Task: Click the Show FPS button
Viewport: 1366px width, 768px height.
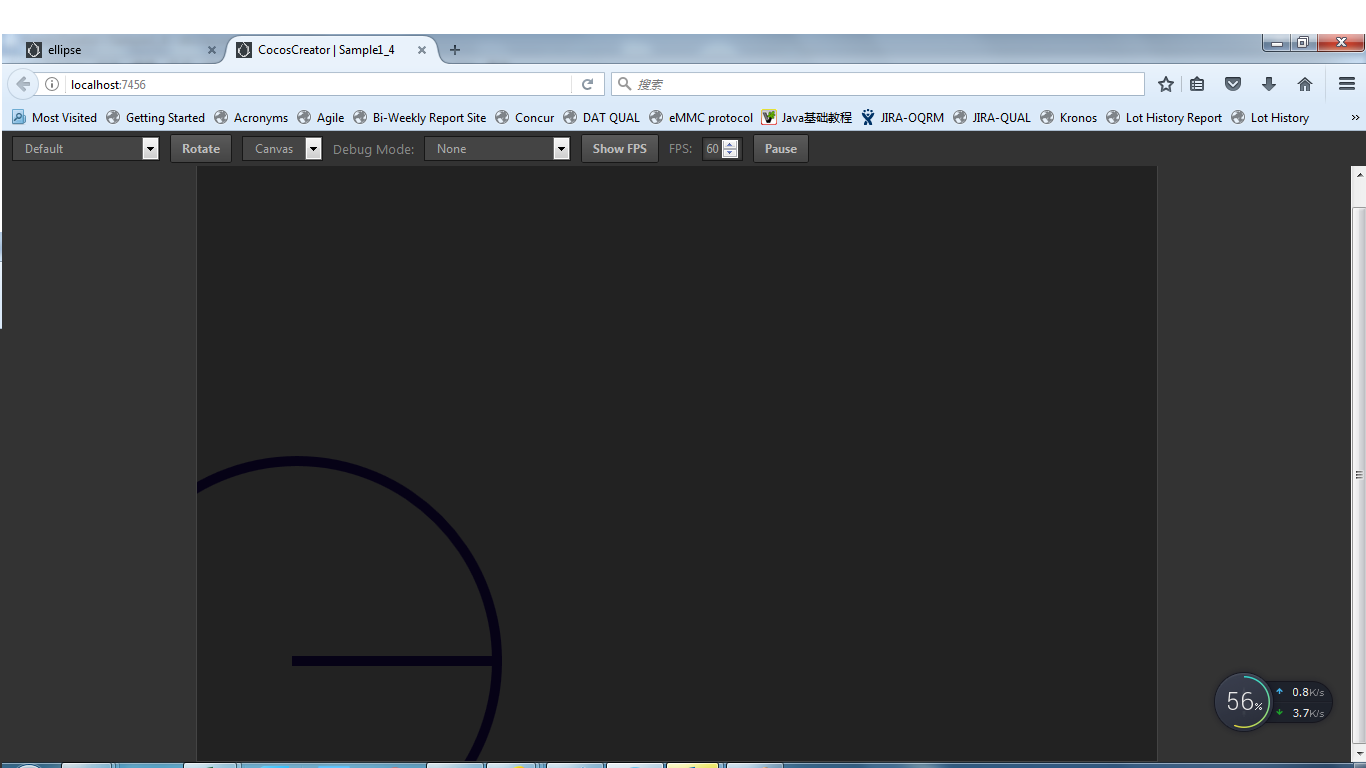Action: (x=620, y=149)
